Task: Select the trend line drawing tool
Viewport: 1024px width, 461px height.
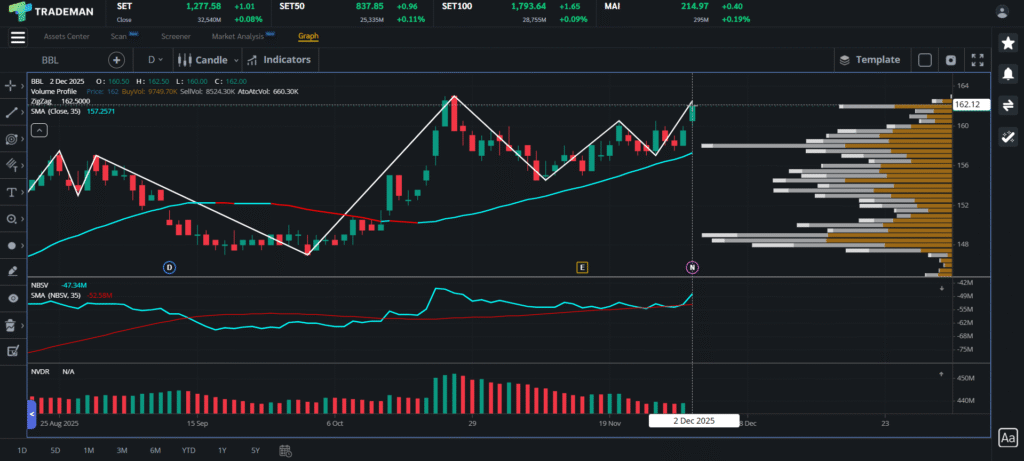Action: click(12, 112)
